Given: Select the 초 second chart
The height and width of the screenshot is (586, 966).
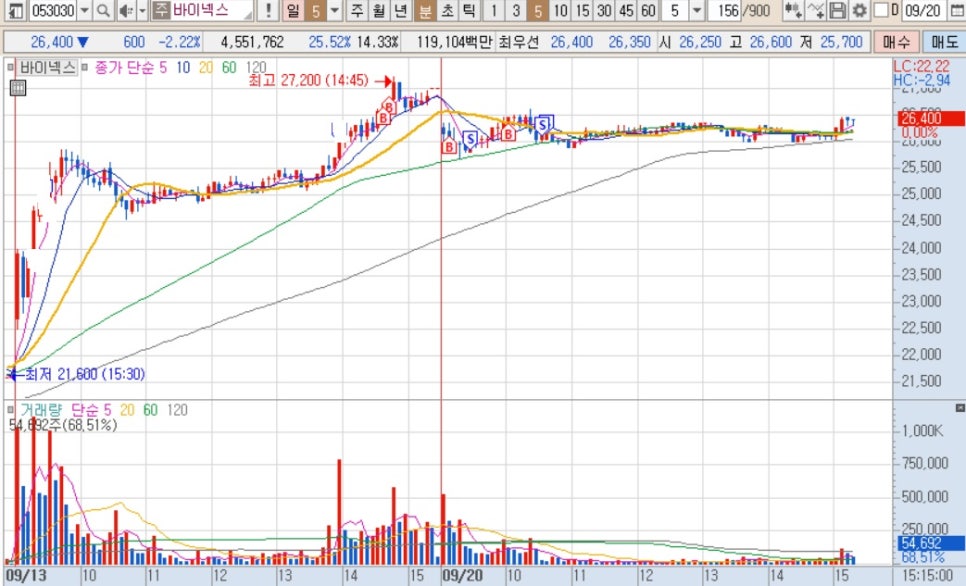Looking at the screenshot, I should tap(447, 10).
